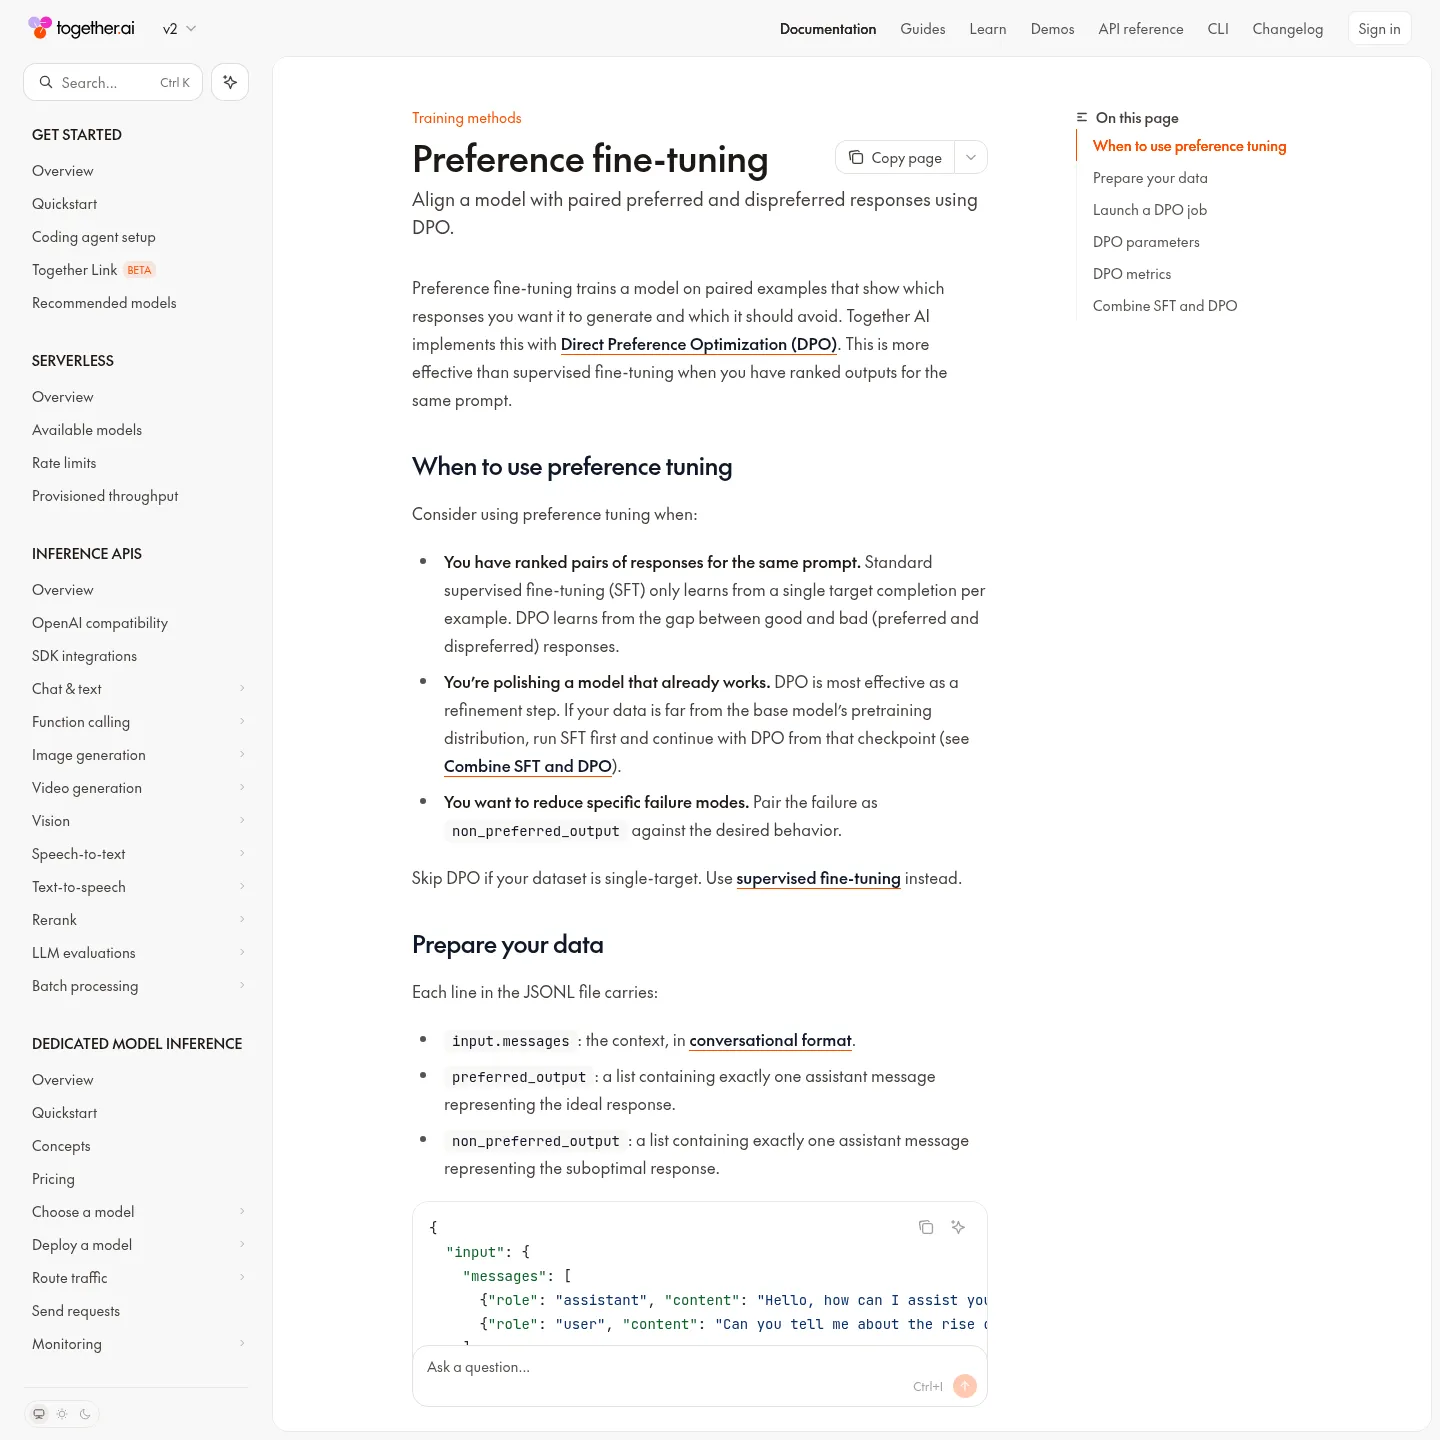The image size is (1440, 1440).
Task: Click the Copy page button
Action: [896, 157]
